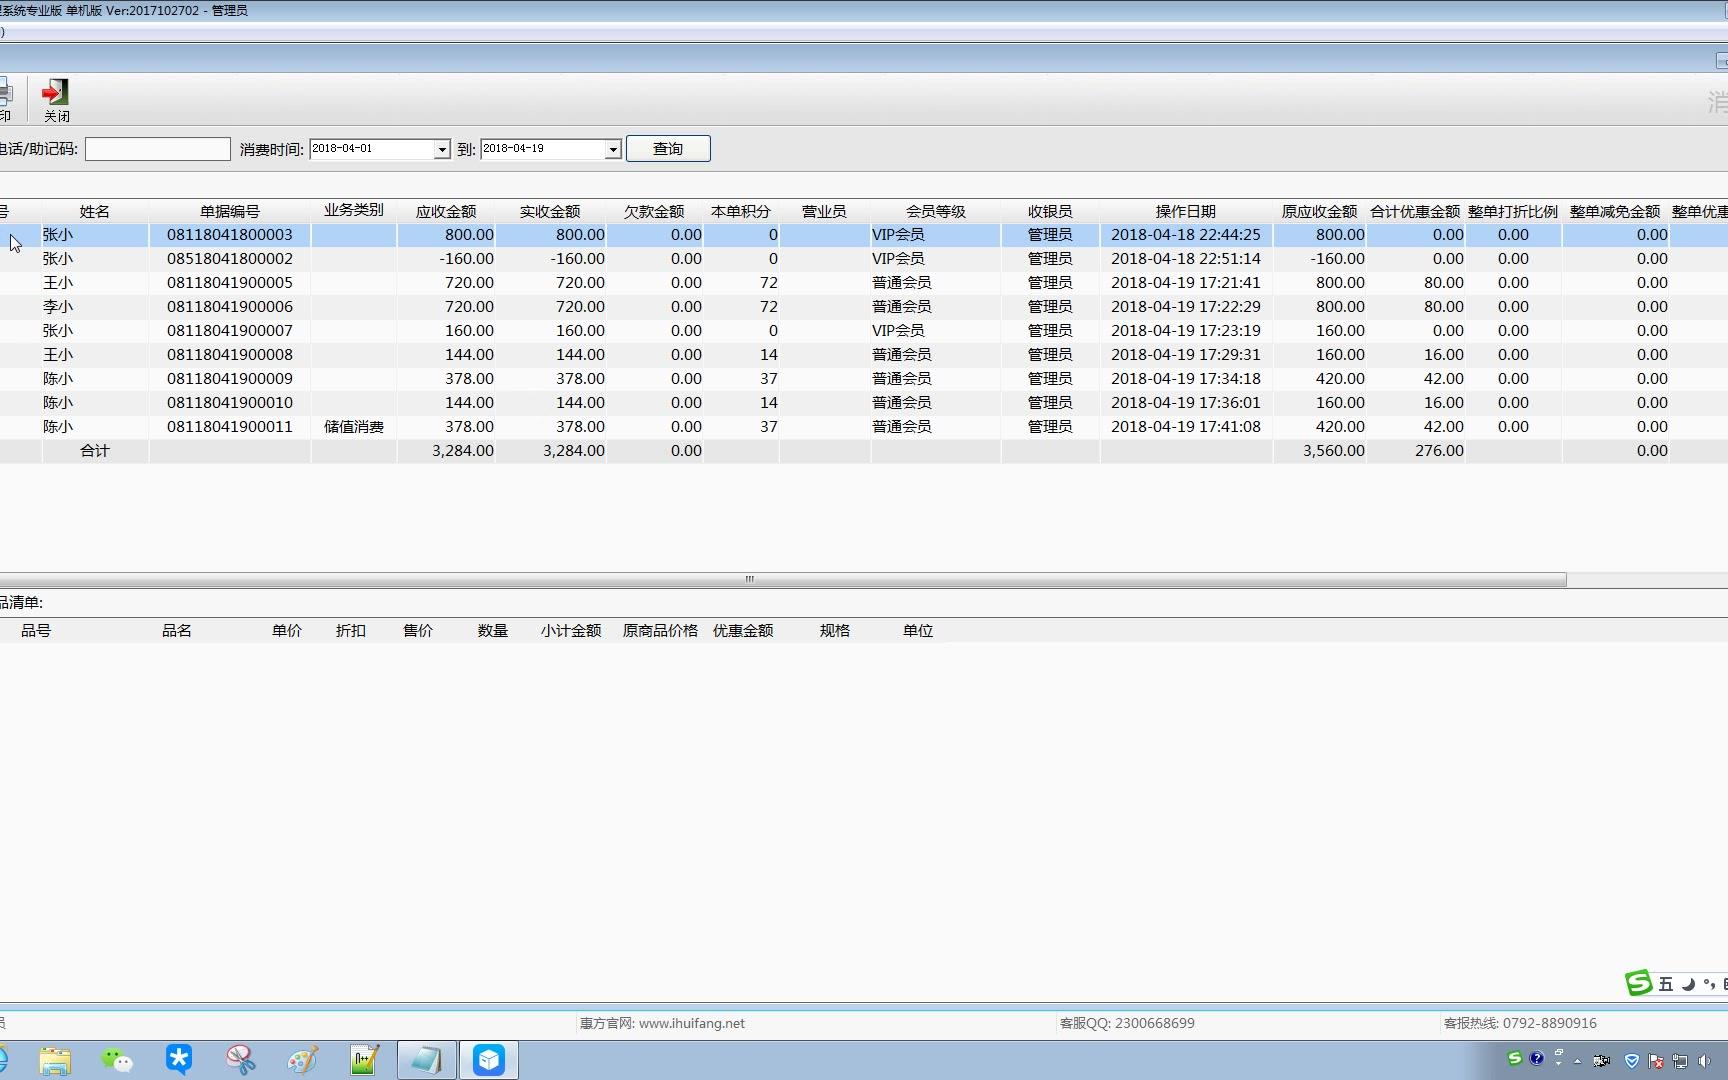Select order row 08118041900011
Viewport: 1728px width, 1080px height.
pyautogui.click(x=864, y=427)
